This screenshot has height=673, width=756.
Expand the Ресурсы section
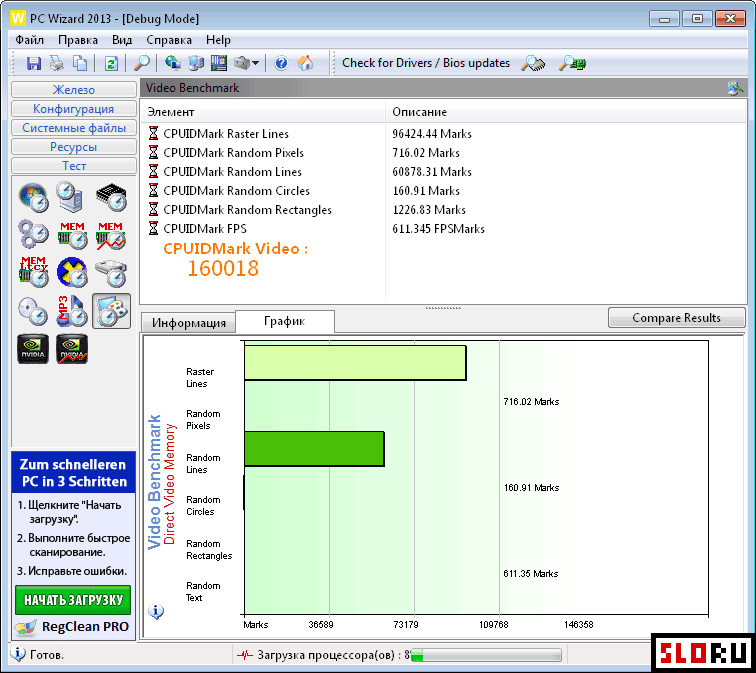(74, 147)
